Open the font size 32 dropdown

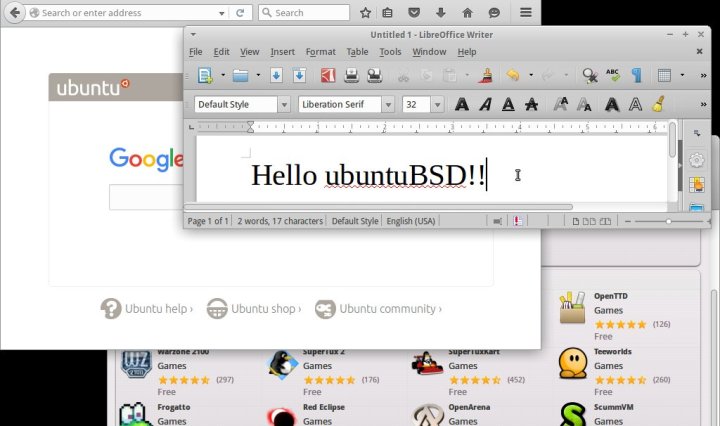(439, 104)
